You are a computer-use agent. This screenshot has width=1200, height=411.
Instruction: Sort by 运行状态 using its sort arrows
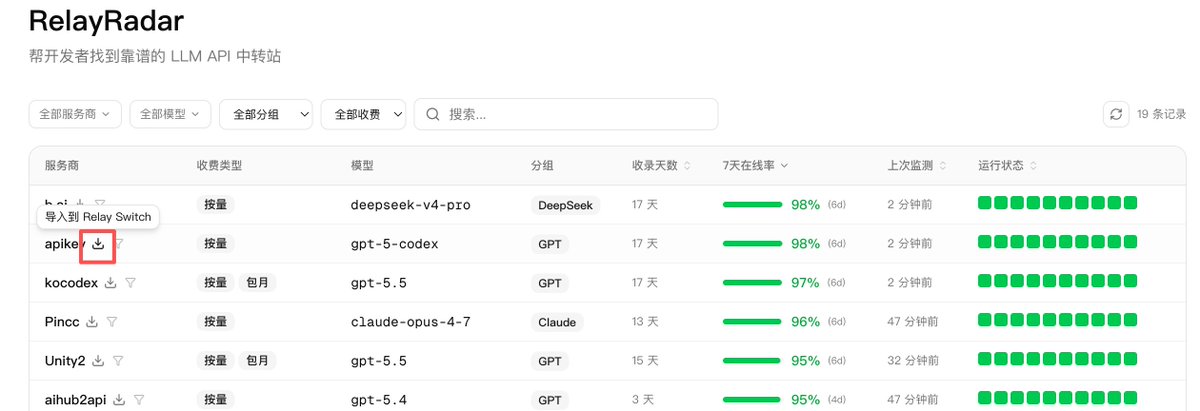(x=1033, y=165)
